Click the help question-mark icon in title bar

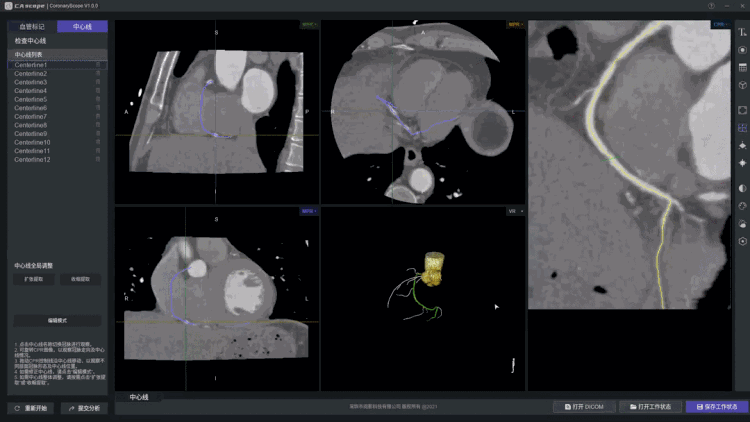(x=711, y=6)
